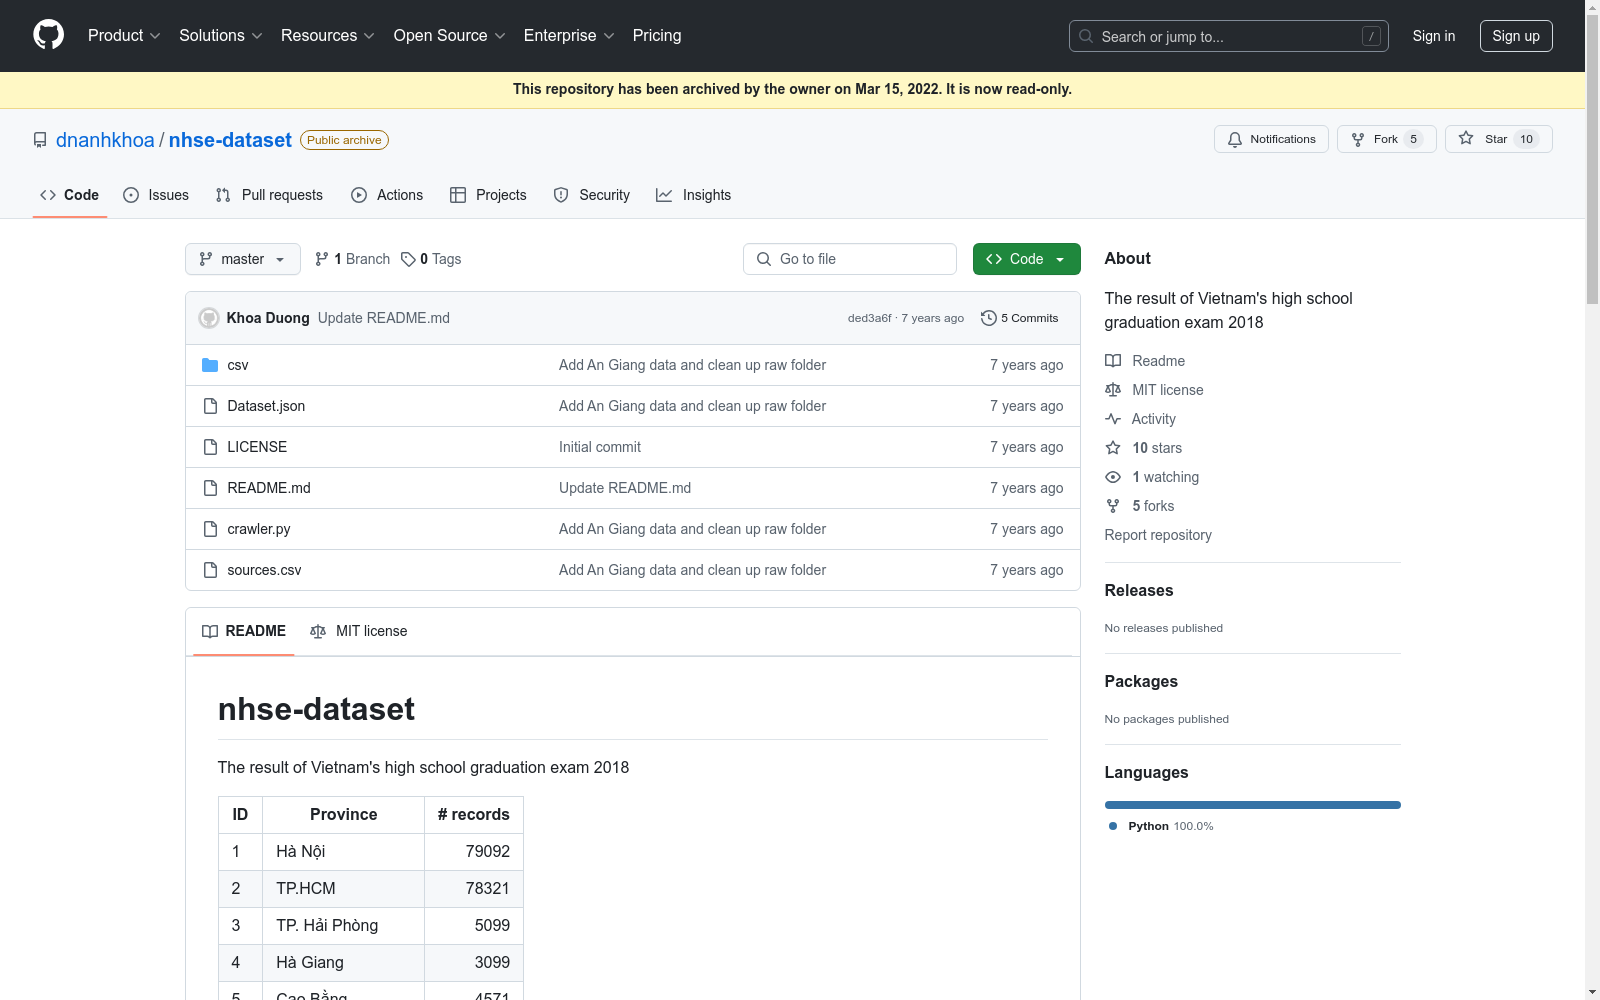This screenshot has width=1600, height=1000.
Task: Click the repository icon beside dnanhkhoa
Action: 40,140
